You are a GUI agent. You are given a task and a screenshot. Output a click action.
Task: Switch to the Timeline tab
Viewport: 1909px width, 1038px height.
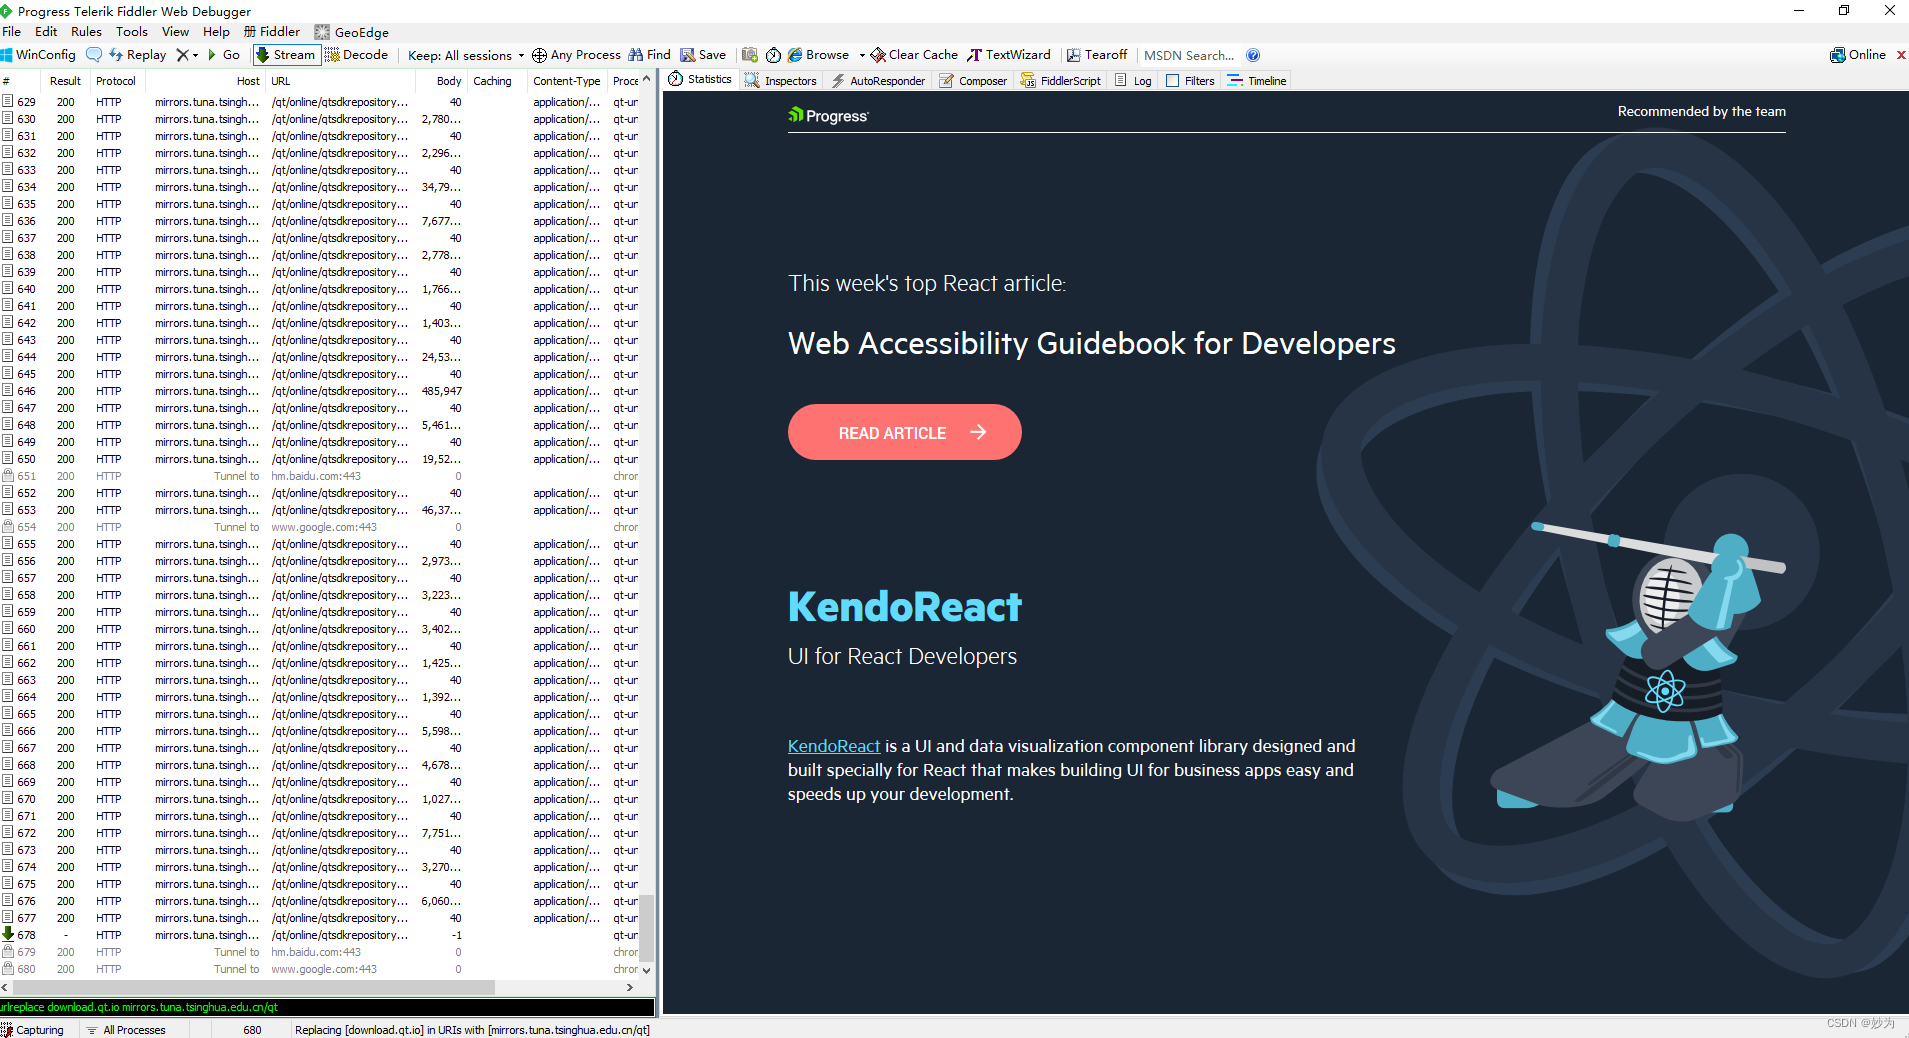click(1257, 81)
